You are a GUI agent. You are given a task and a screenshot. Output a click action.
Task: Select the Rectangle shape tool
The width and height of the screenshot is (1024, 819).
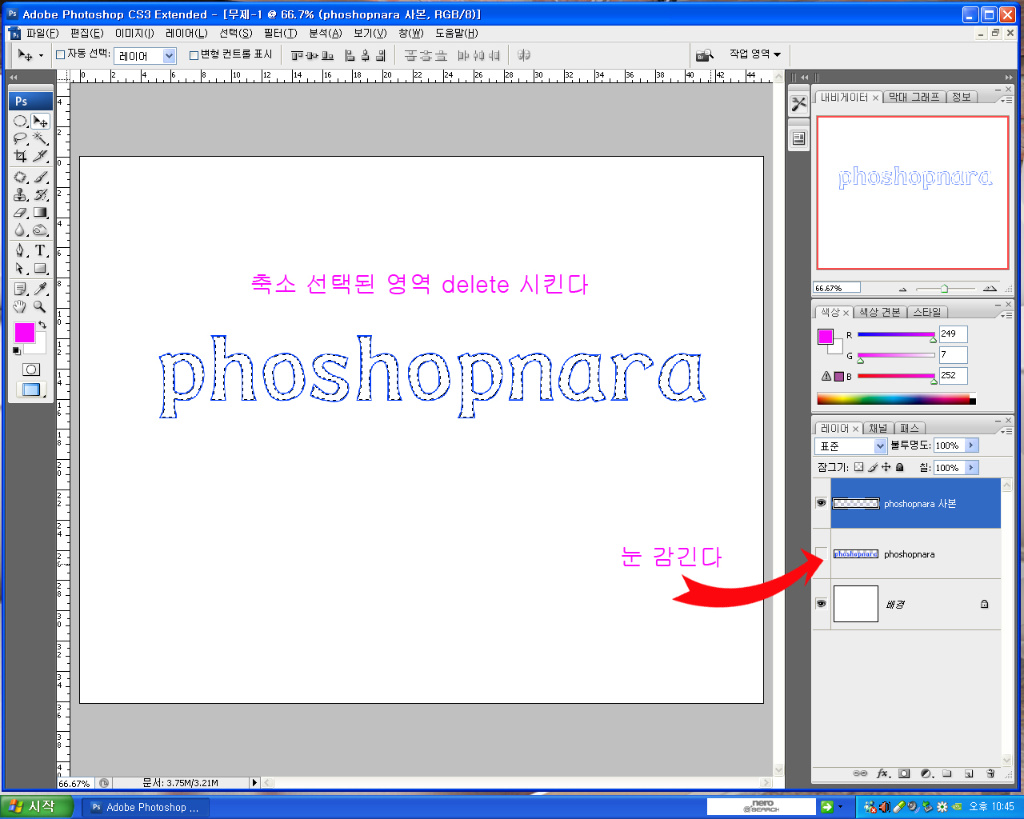[40, 268]
